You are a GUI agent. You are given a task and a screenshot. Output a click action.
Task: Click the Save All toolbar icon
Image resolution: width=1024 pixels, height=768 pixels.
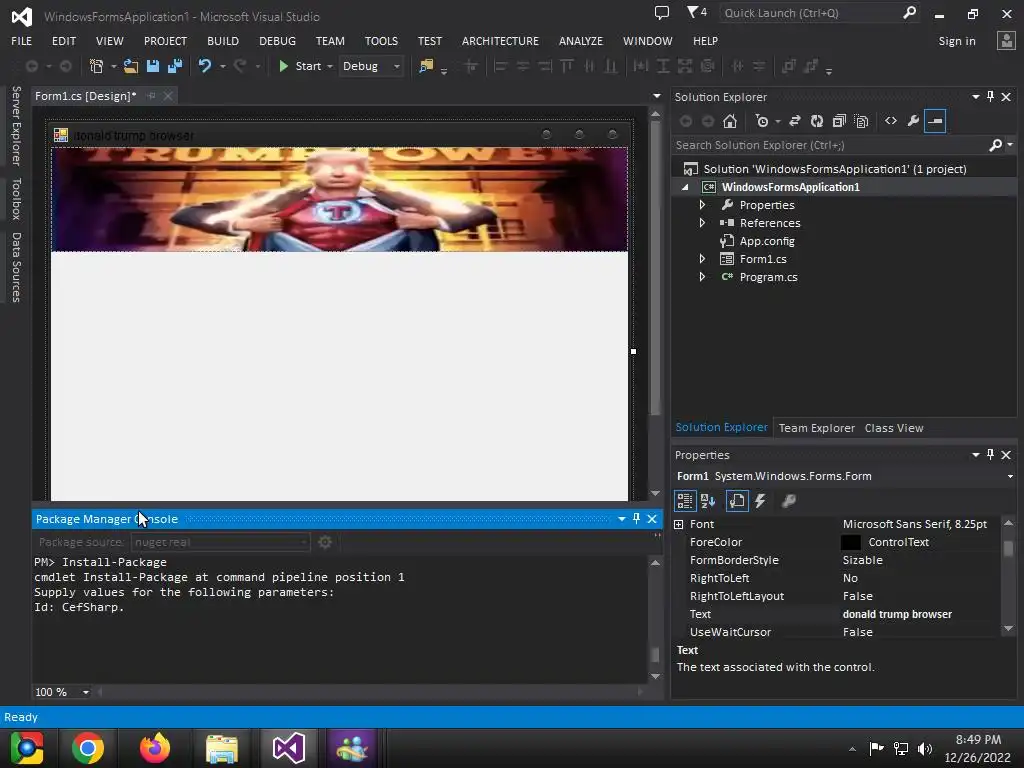(x=174, y=66)
